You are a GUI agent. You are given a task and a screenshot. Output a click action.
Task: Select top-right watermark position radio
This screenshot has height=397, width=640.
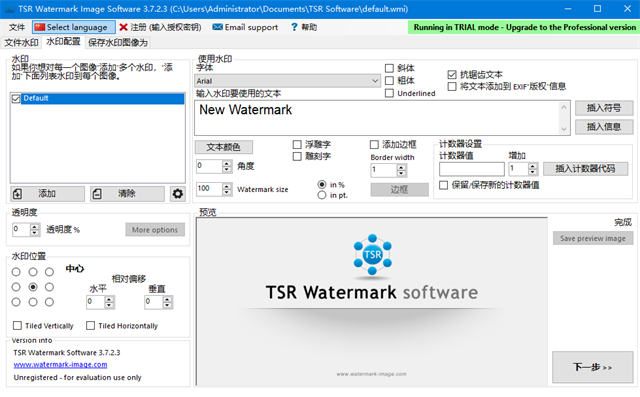[x=49, y=272]
